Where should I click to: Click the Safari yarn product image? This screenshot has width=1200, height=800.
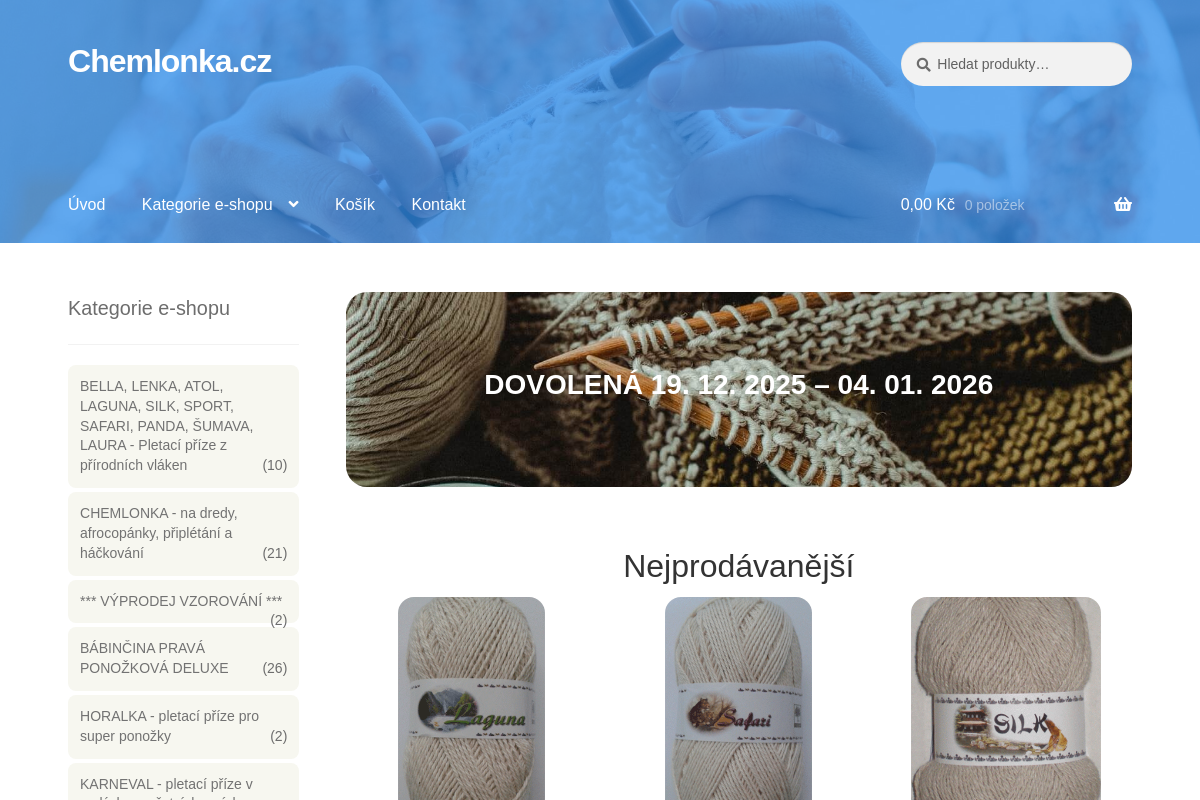[x=738, y=698]
